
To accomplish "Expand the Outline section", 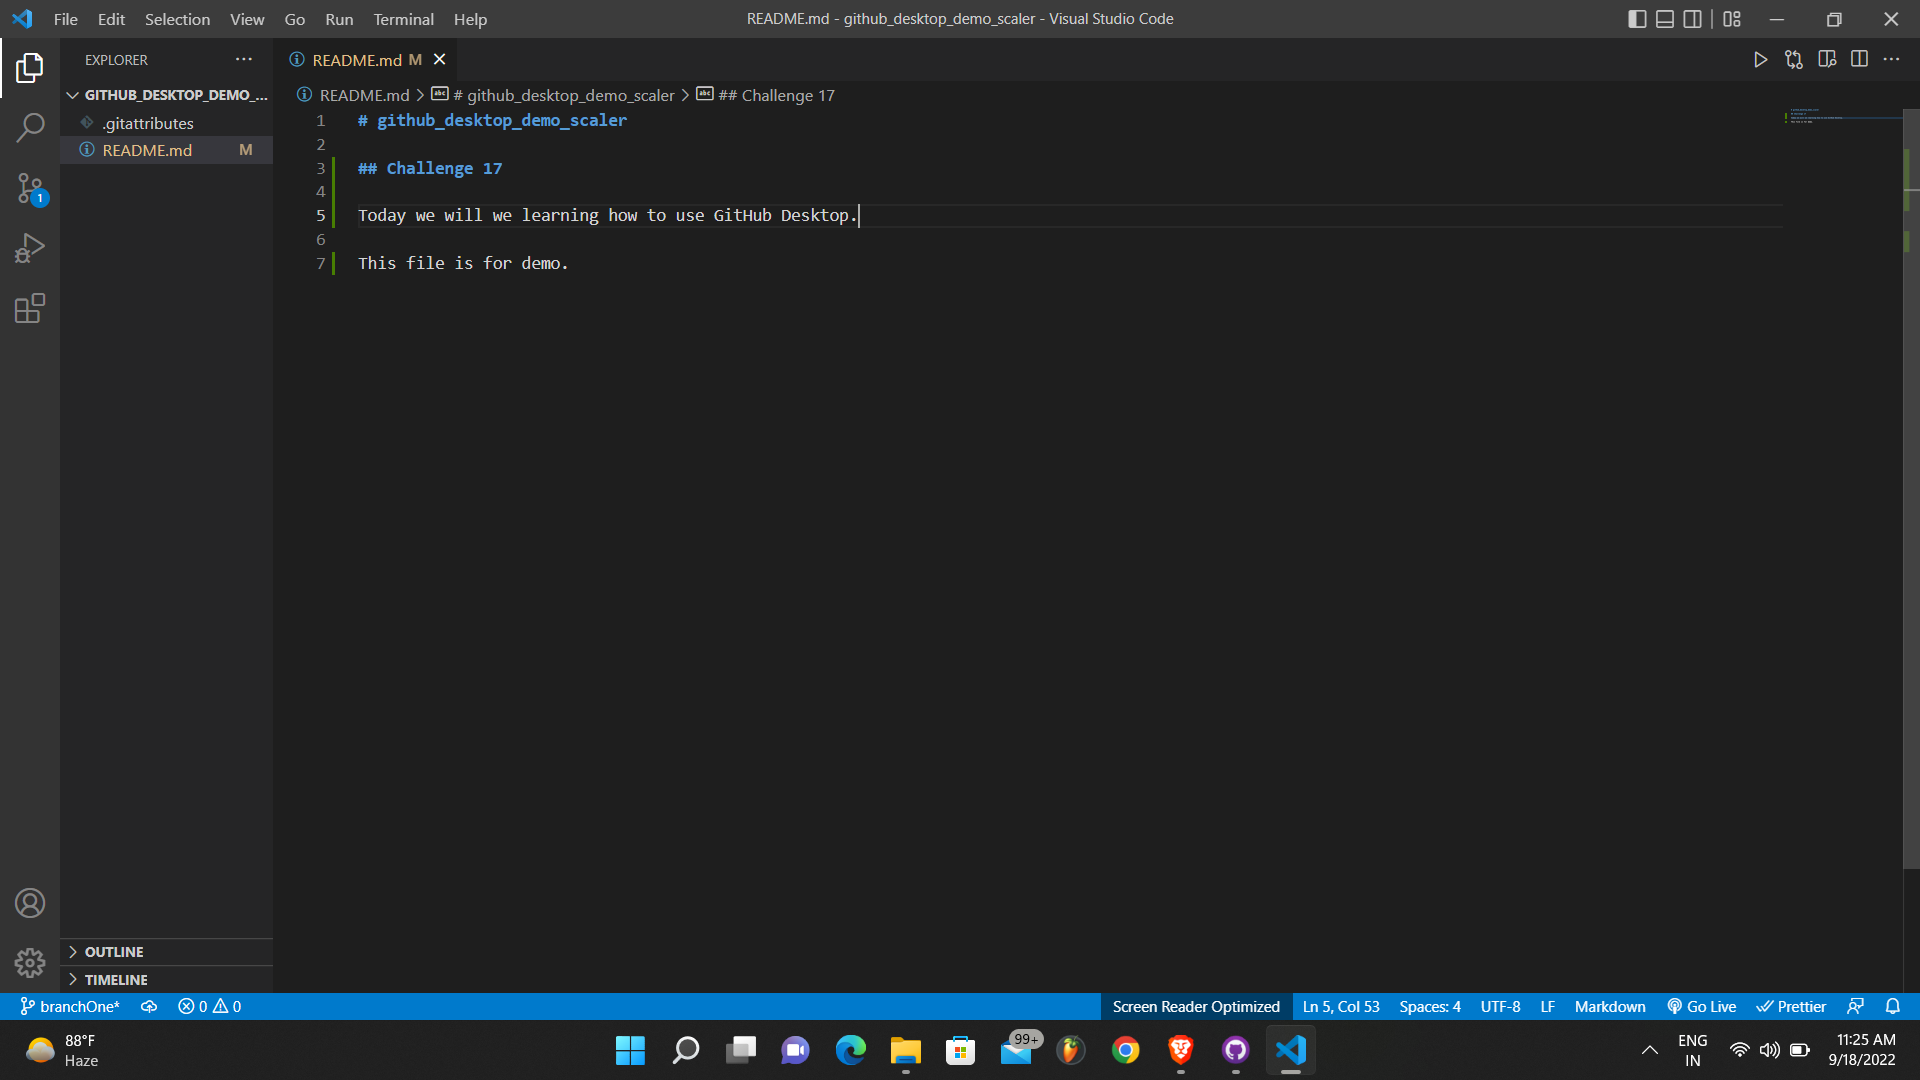I will pyautogui.click(x=113, y=951).
